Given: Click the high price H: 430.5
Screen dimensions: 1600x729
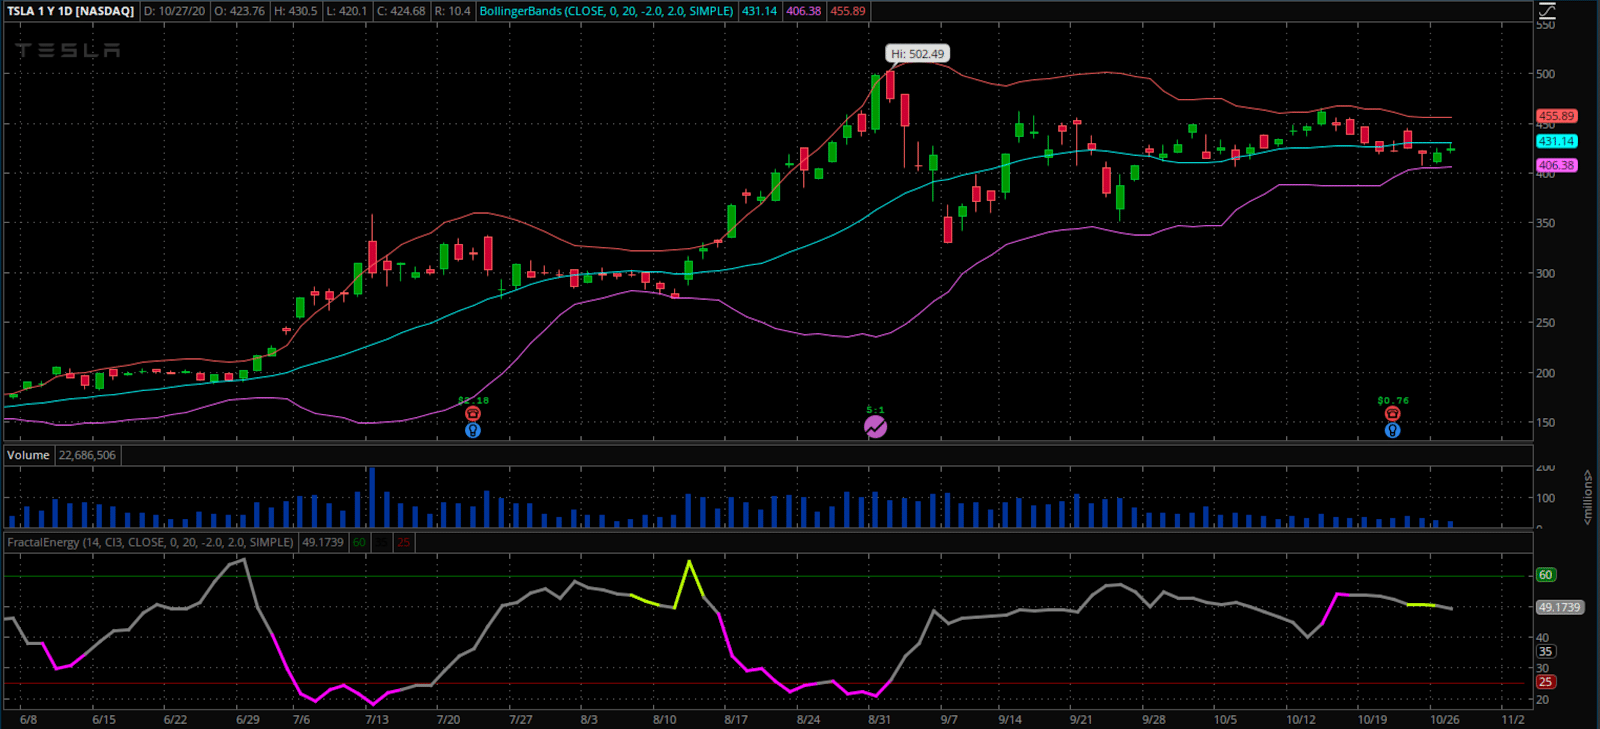Looking at the screenshot, I should click(x=296, y=11).
